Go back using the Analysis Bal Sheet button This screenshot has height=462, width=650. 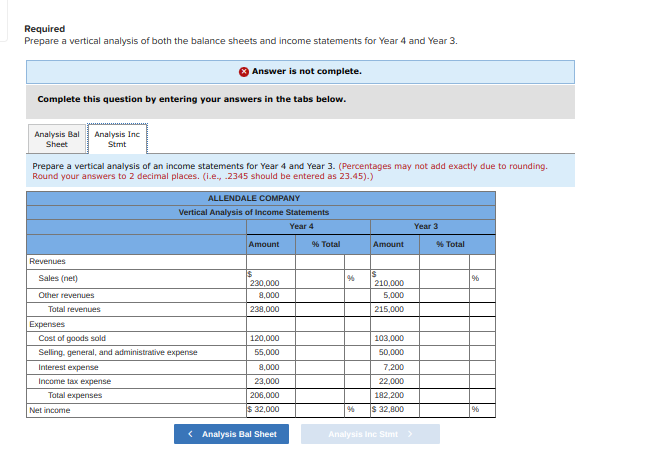[231, 434]
